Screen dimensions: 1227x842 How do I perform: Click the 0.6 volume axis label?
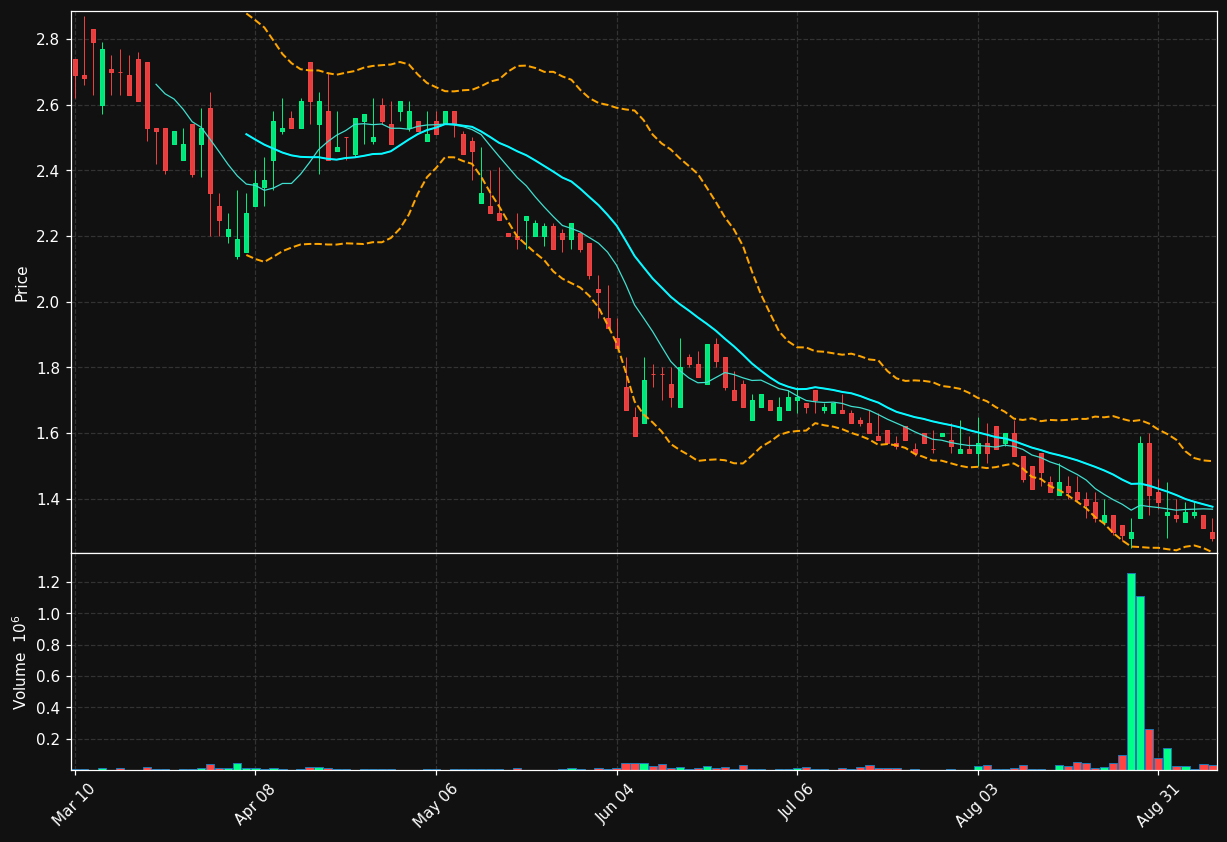point(47,677)
